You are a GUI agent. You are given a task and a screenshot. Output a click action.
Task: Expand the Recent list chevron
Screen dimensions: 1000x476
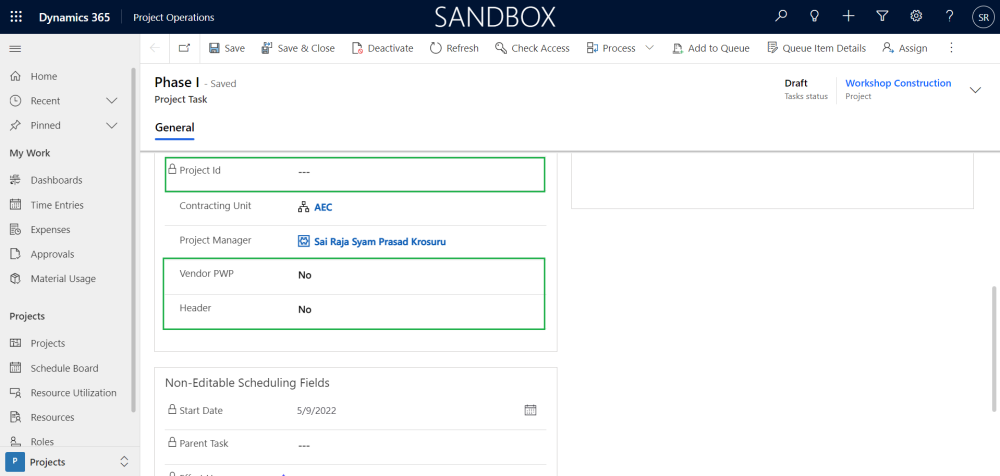coord(112,101)
